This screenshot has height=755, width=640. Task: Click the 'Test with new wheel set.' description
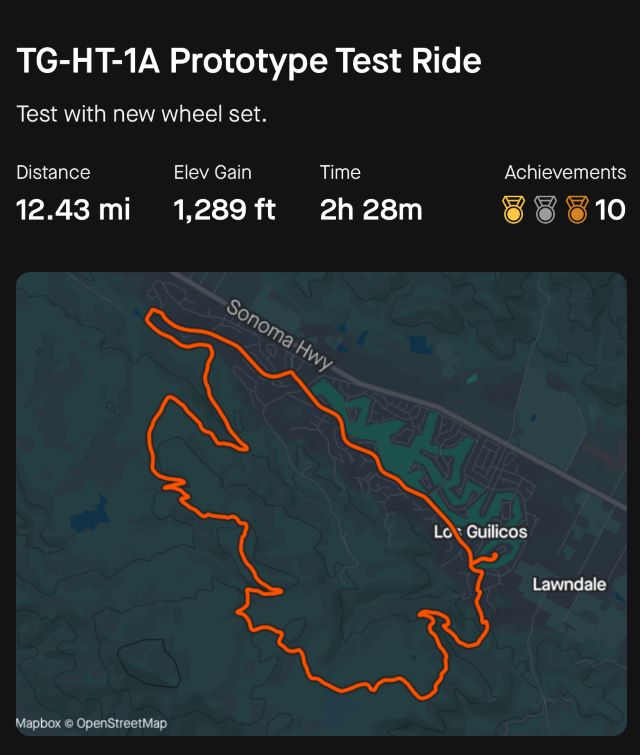(x=142, y=114)
